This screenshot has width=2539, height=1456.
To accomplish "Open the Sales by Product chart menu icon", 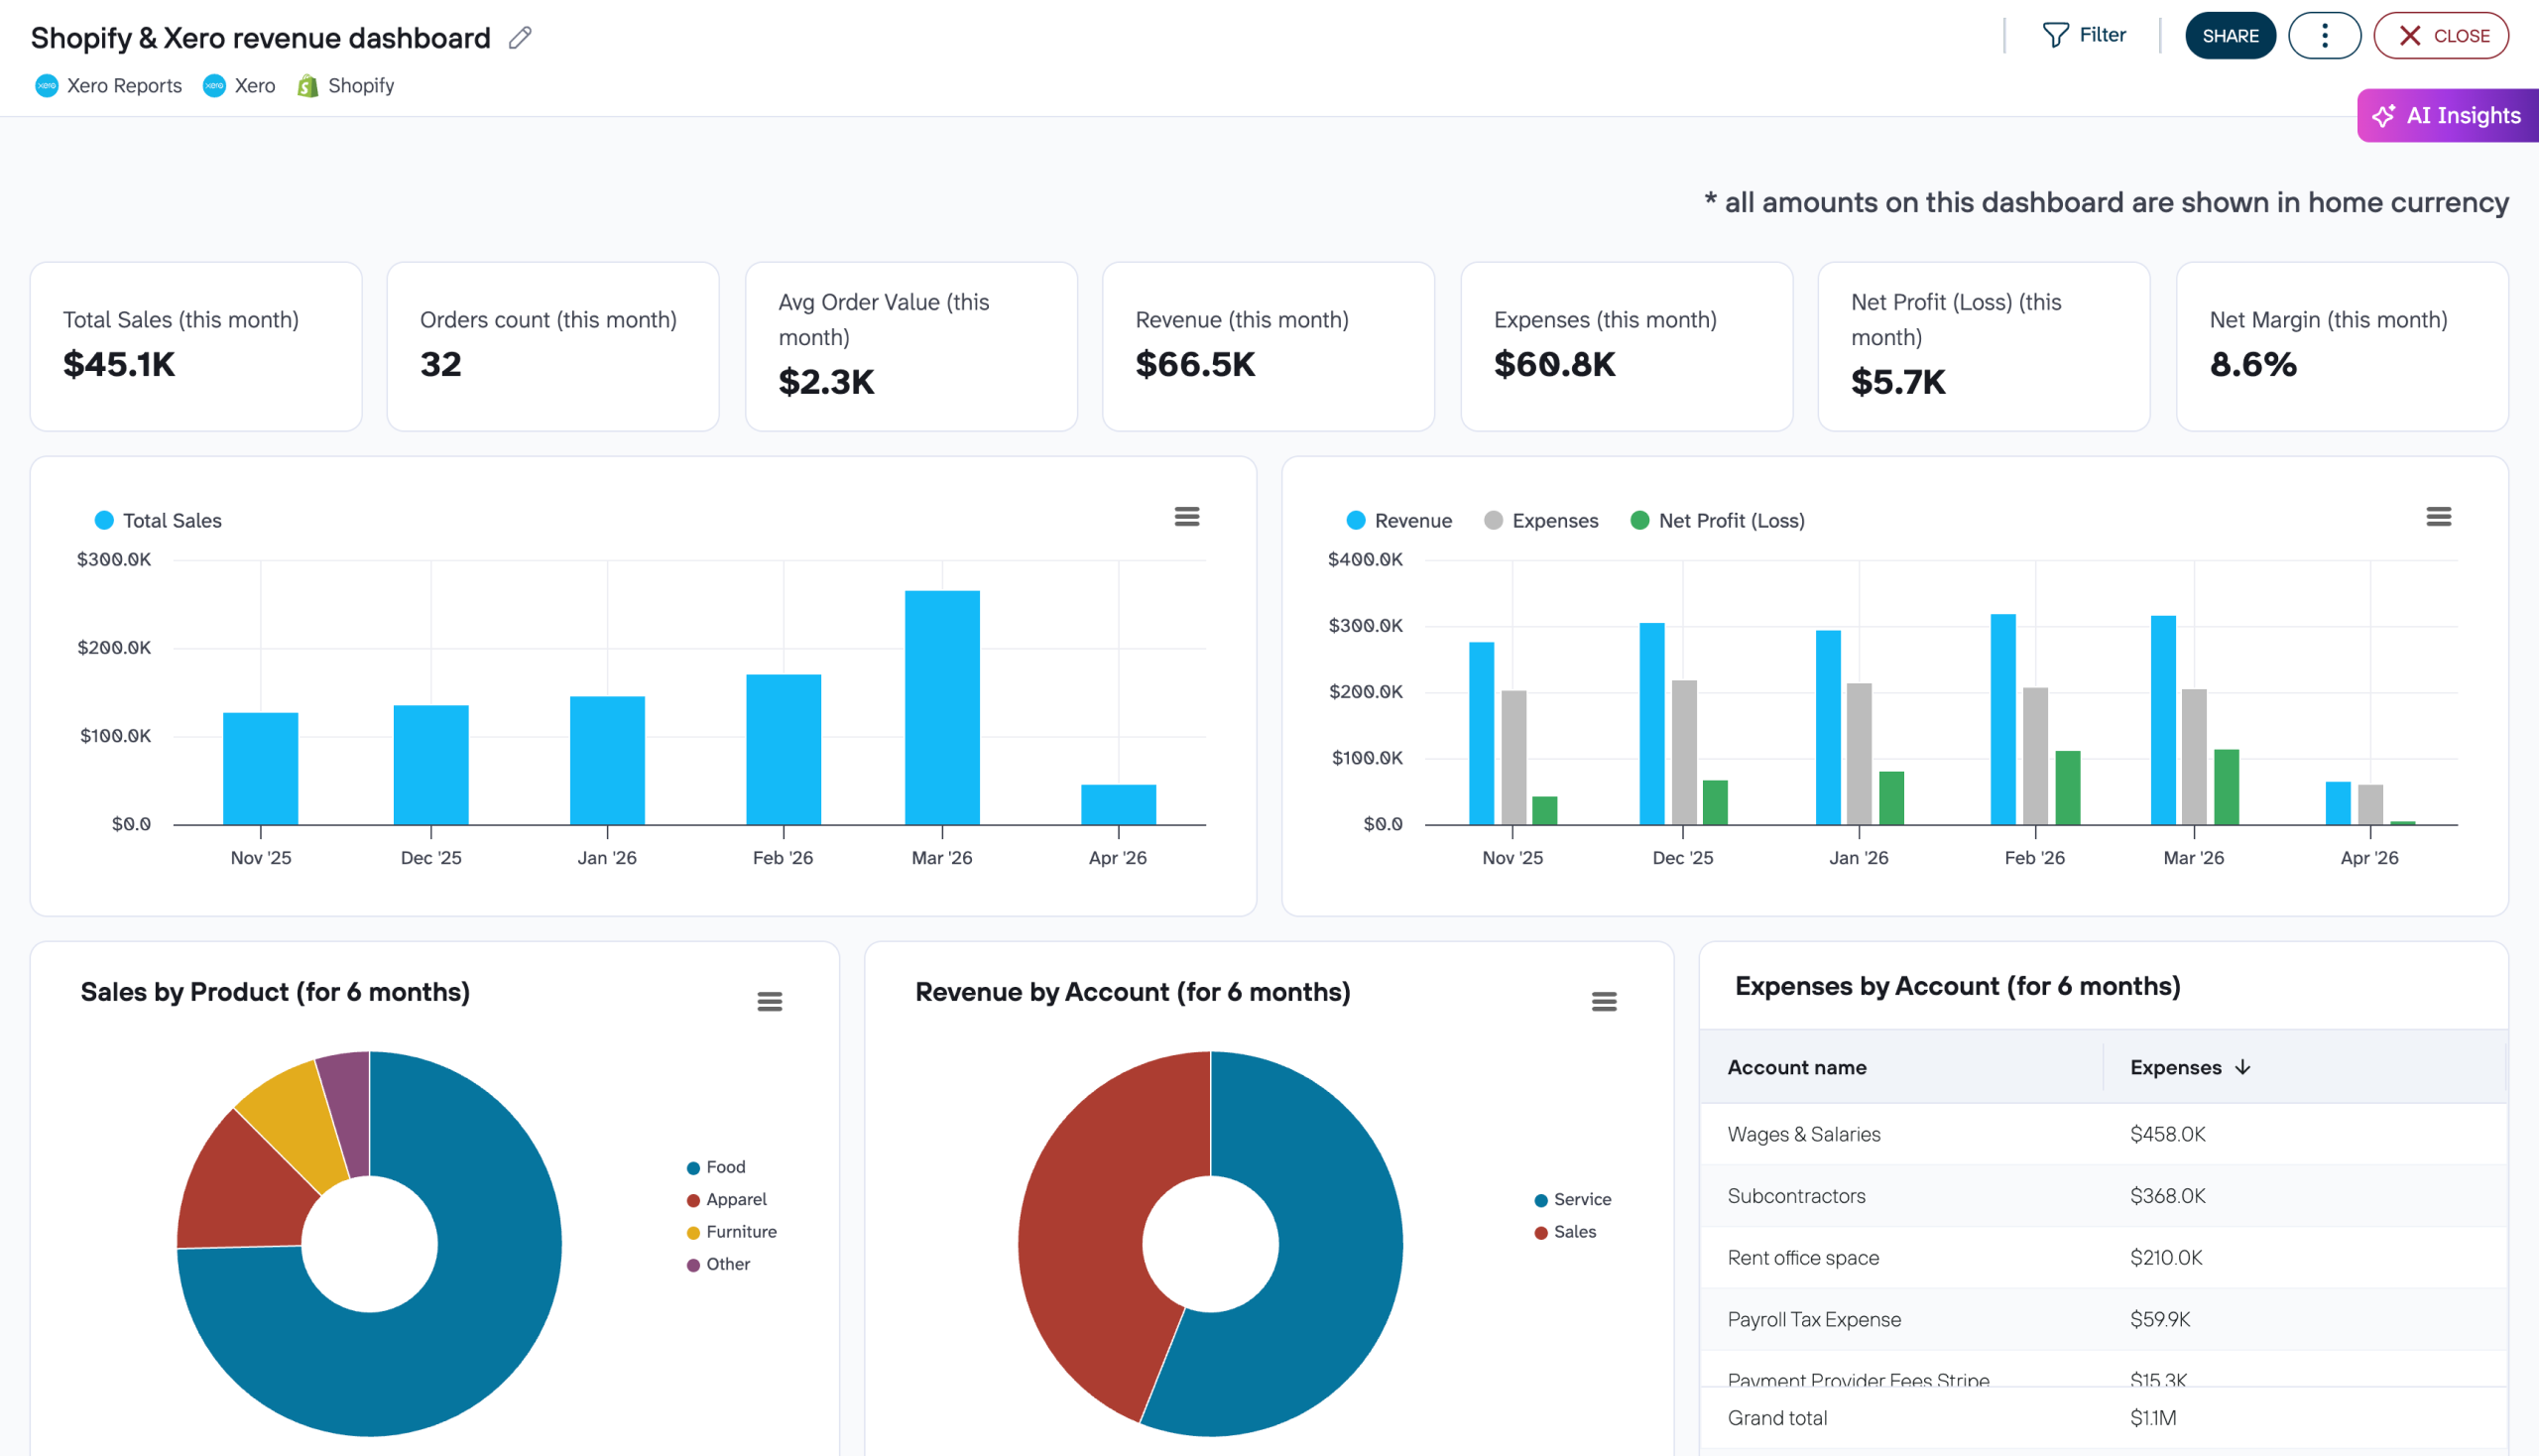I will tap(770, 1001).
